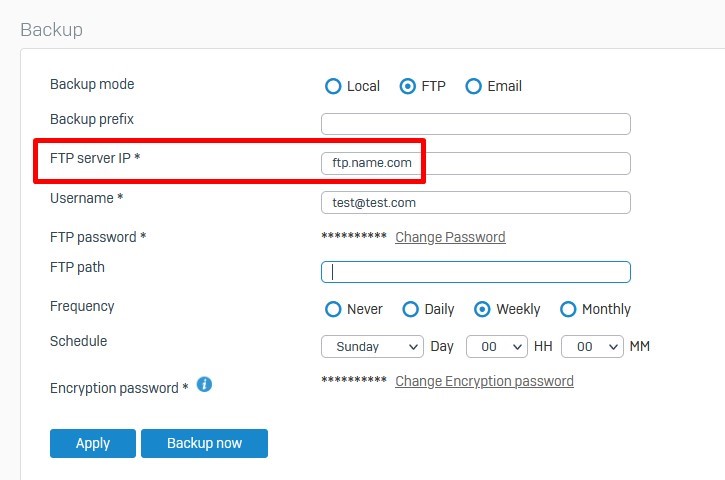
Task: Click the Encryption password info icon
Action: (x=204, y=384)
